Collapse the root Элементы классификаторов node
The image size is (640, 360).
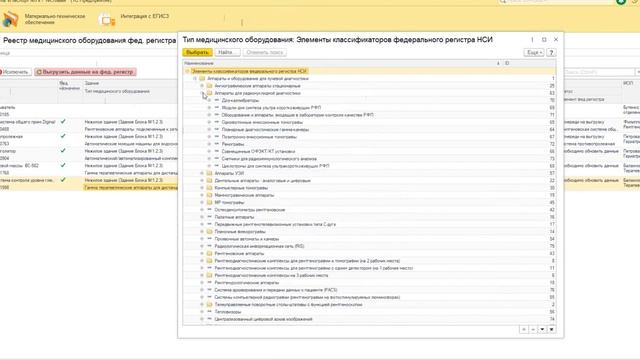[x=187, y=71]
